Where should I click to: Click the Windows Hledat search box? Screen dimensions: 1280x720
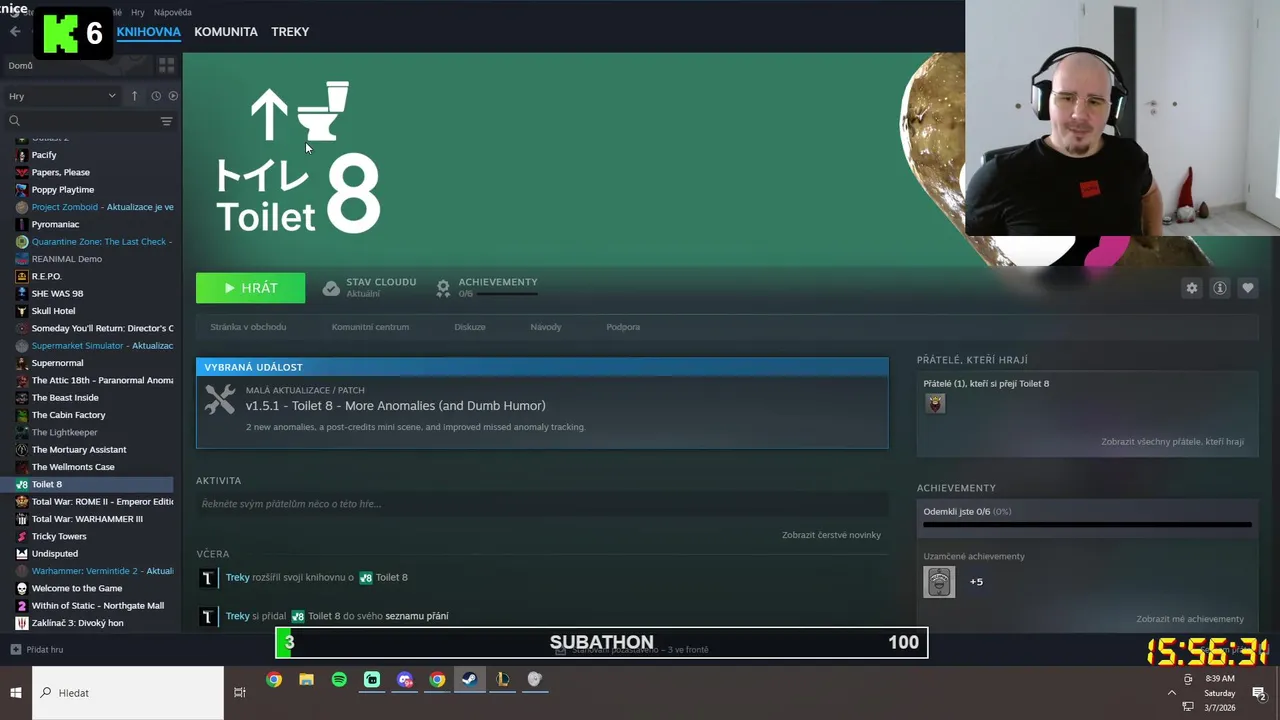click(x=128, y=692)
